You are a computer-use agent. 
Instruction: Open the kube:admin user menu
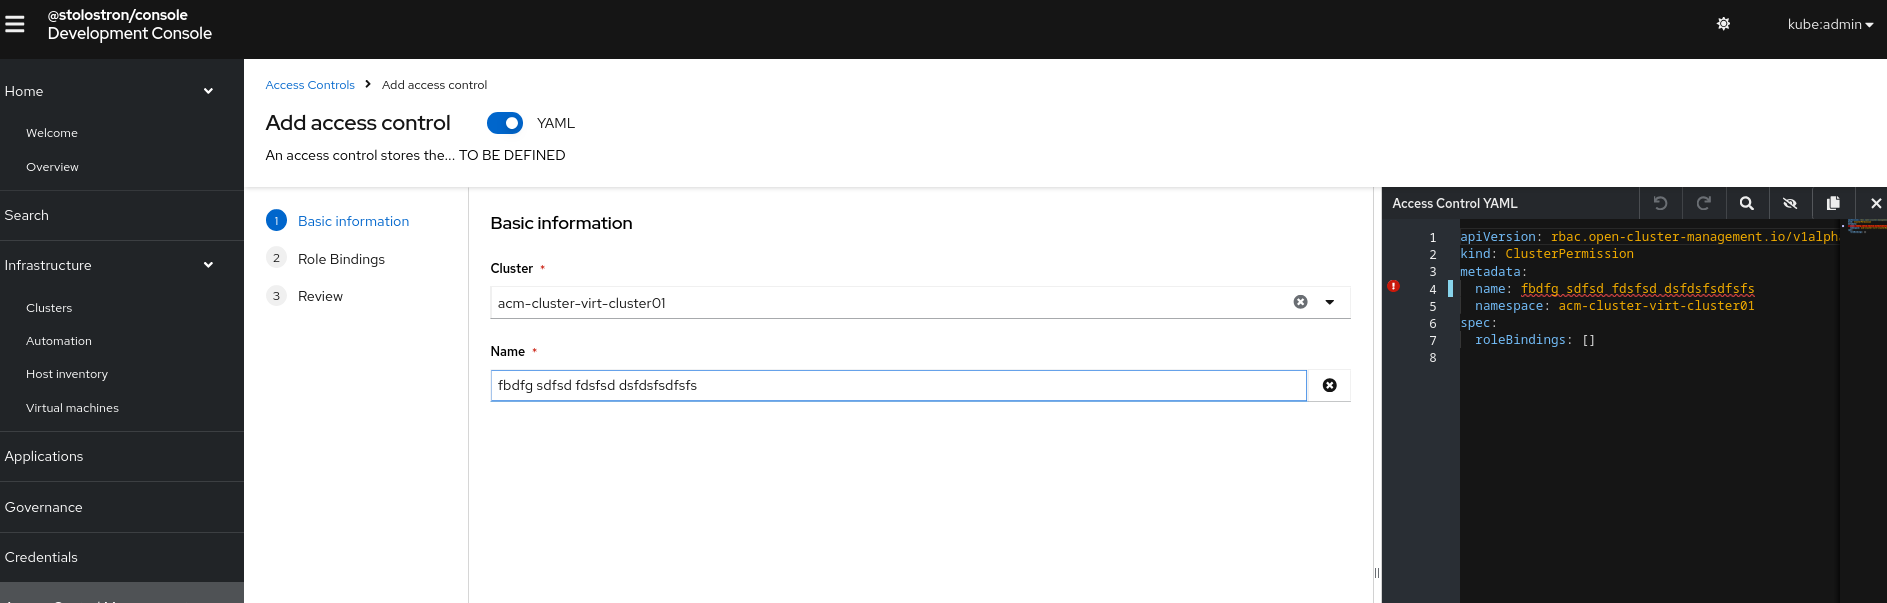1830,24
